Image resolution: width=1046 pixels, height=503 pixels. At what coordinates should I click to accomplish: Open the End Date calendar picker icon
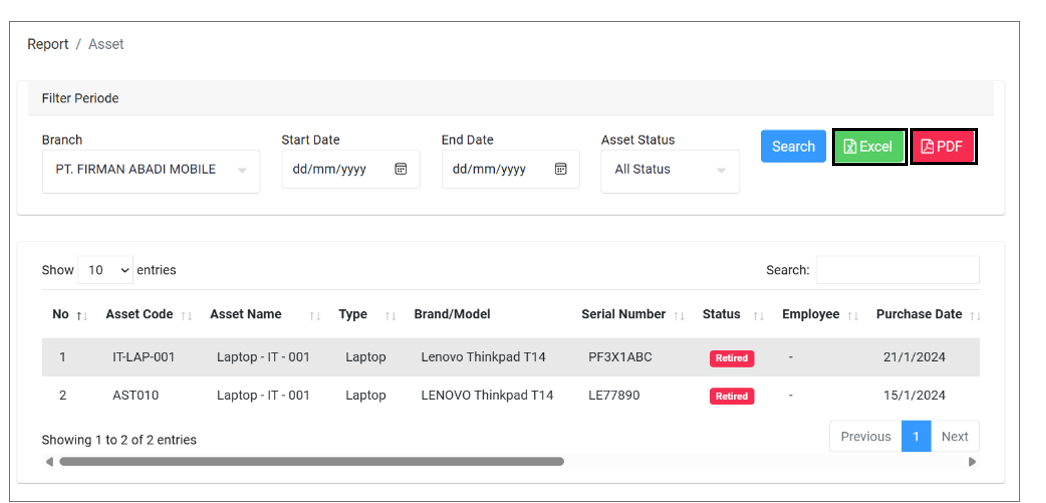(x=561, y=169)
